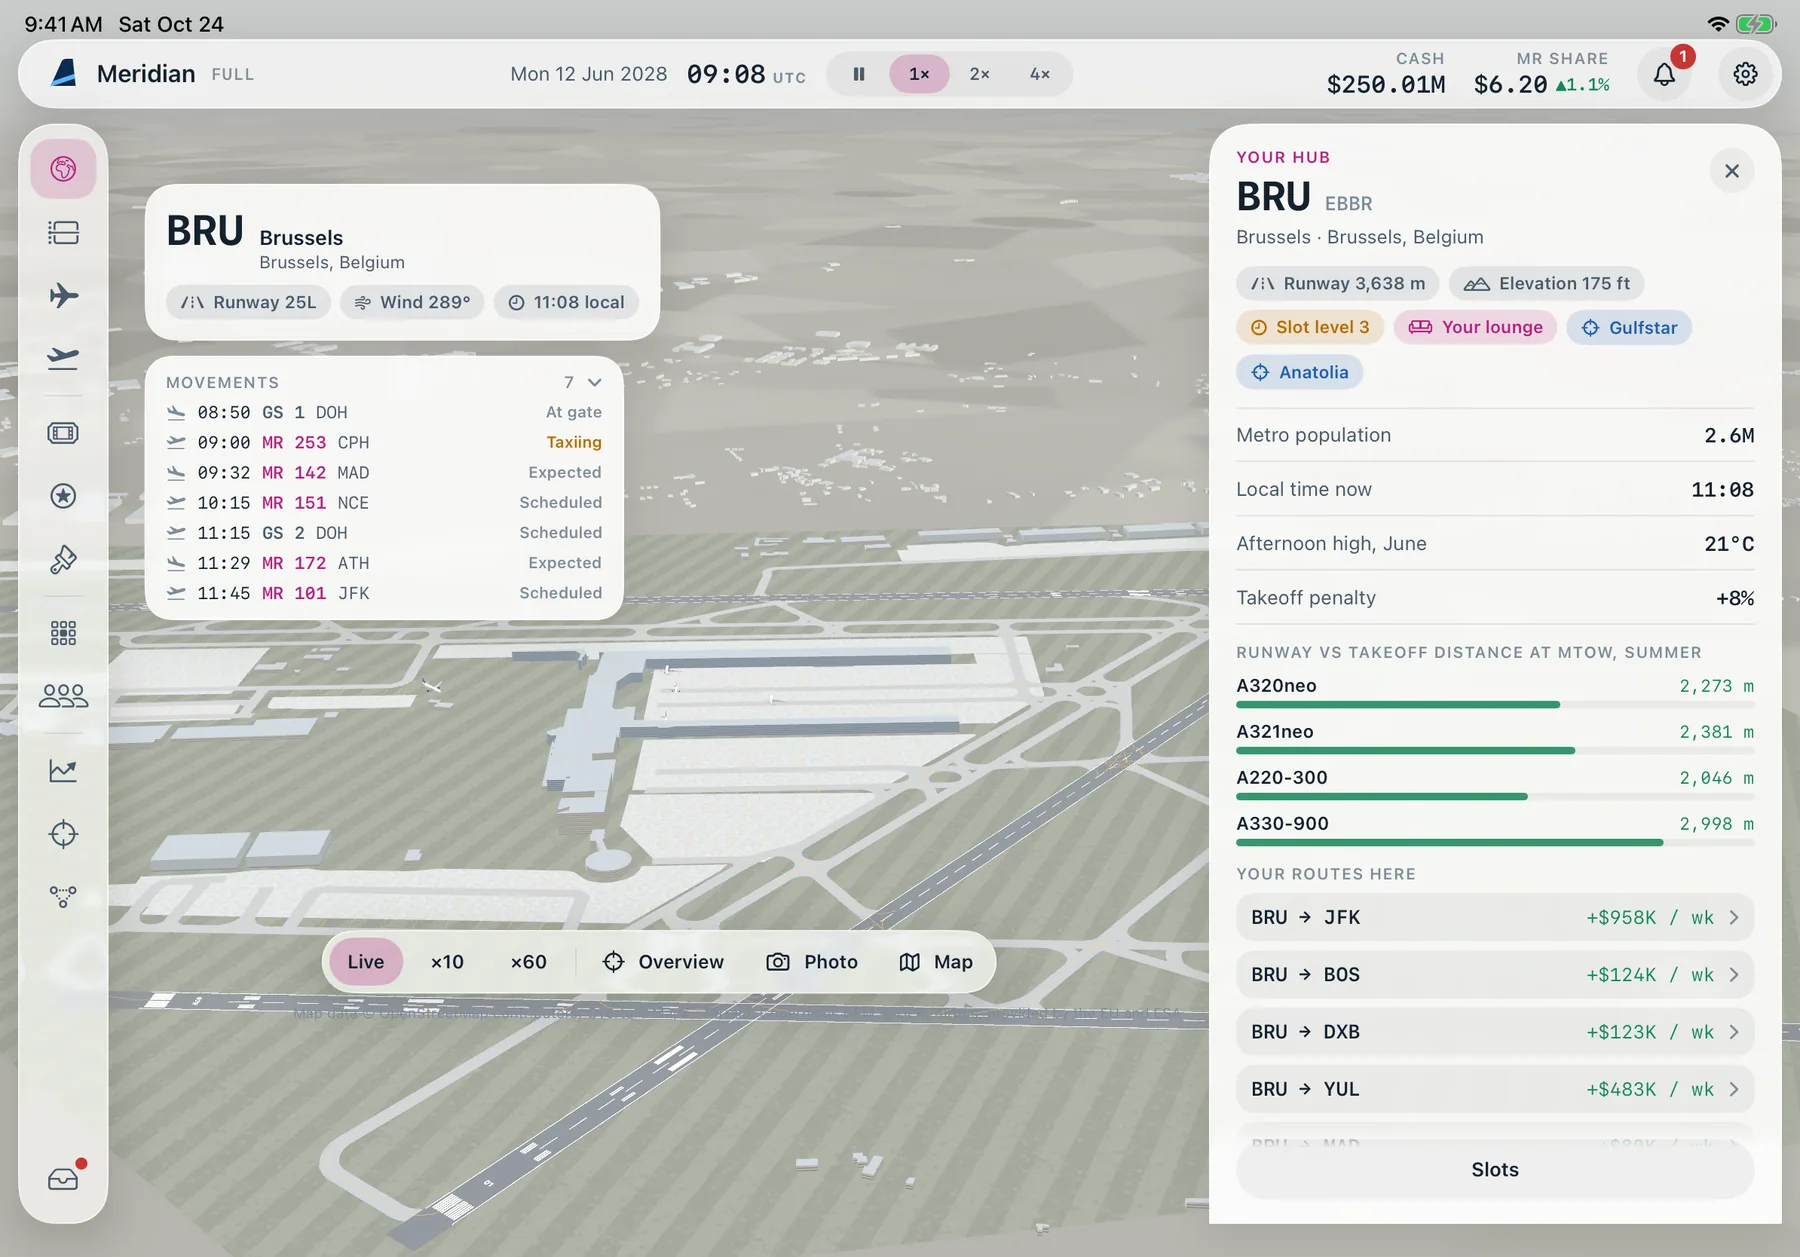Set game speed to 4x
This screenshot has height=1257, width=1800.
(1040, 74)
